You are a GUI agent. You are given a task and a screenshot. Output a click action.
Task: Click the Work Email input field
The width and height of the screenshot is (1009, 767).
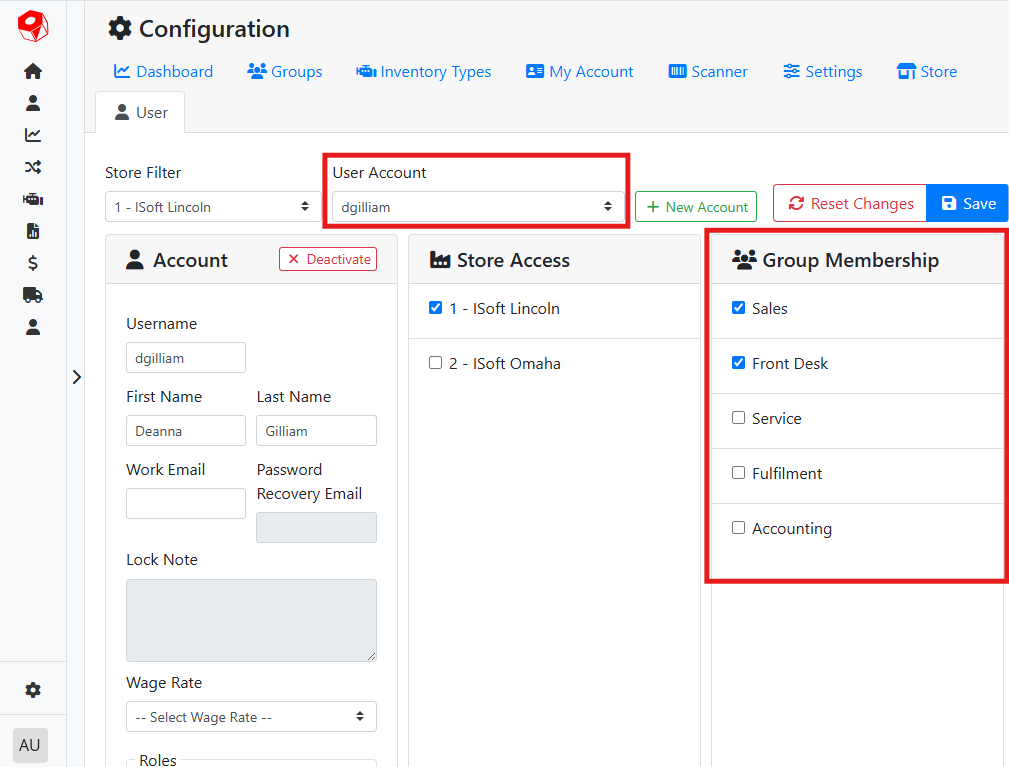(185, 503)
